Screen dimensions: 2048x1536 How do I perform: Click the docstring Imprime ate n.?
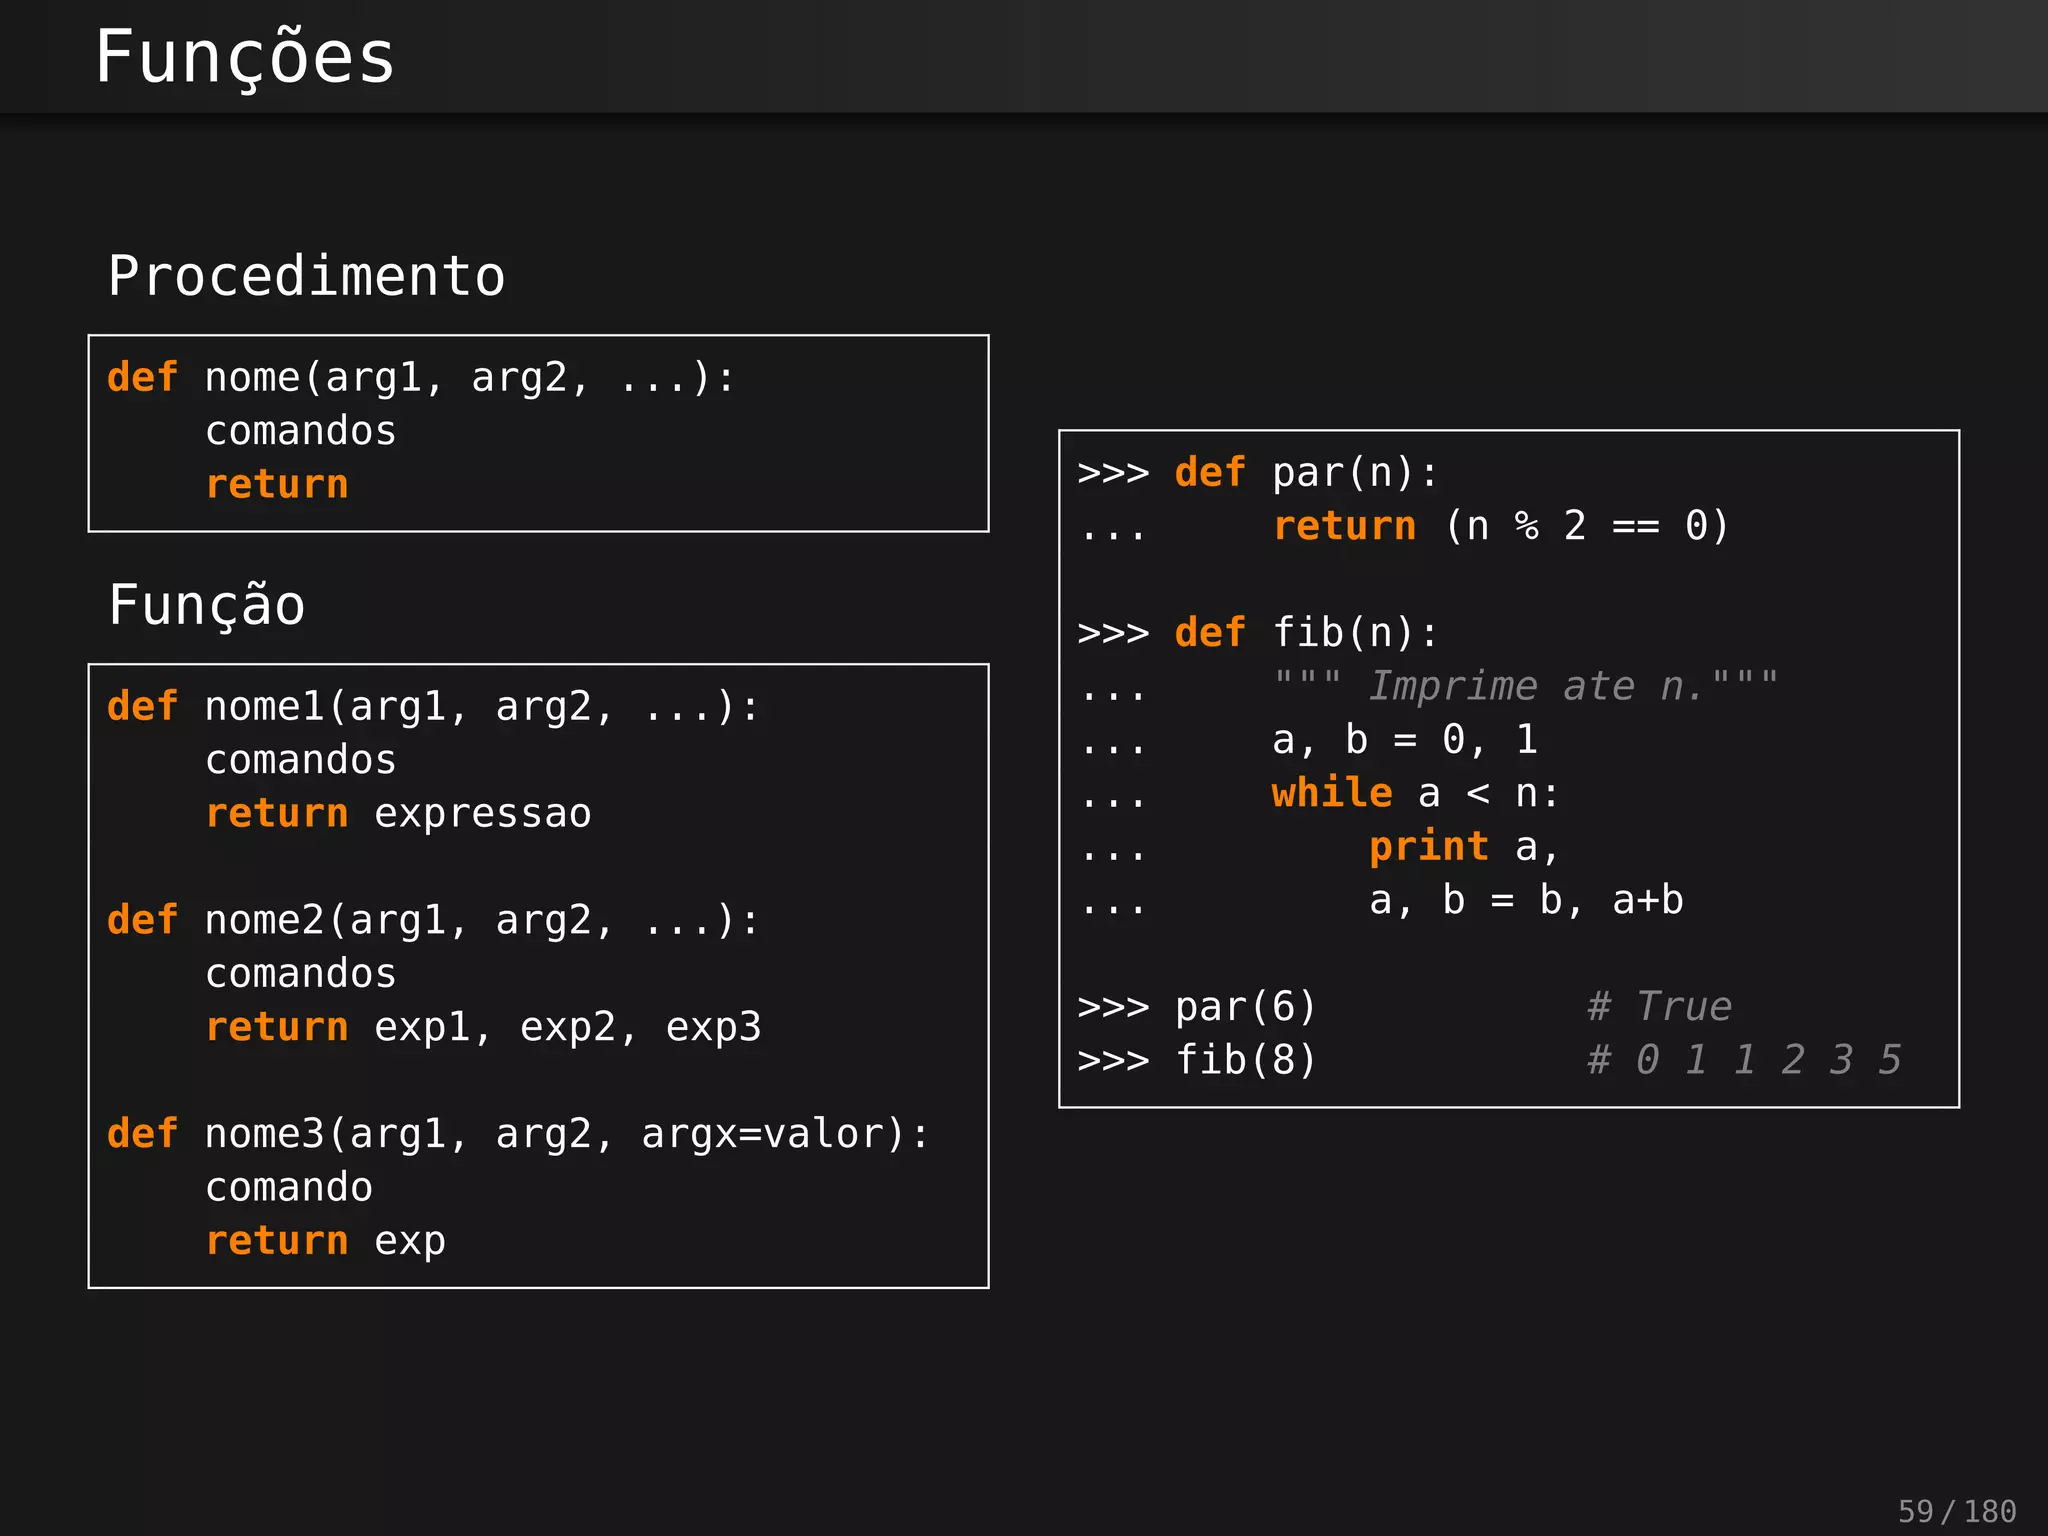(1525, 686)
